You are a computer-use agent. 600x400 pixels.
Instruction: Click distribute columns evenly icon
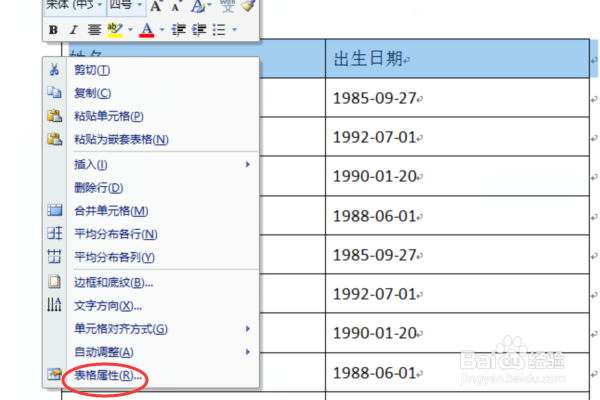point(54,256)
